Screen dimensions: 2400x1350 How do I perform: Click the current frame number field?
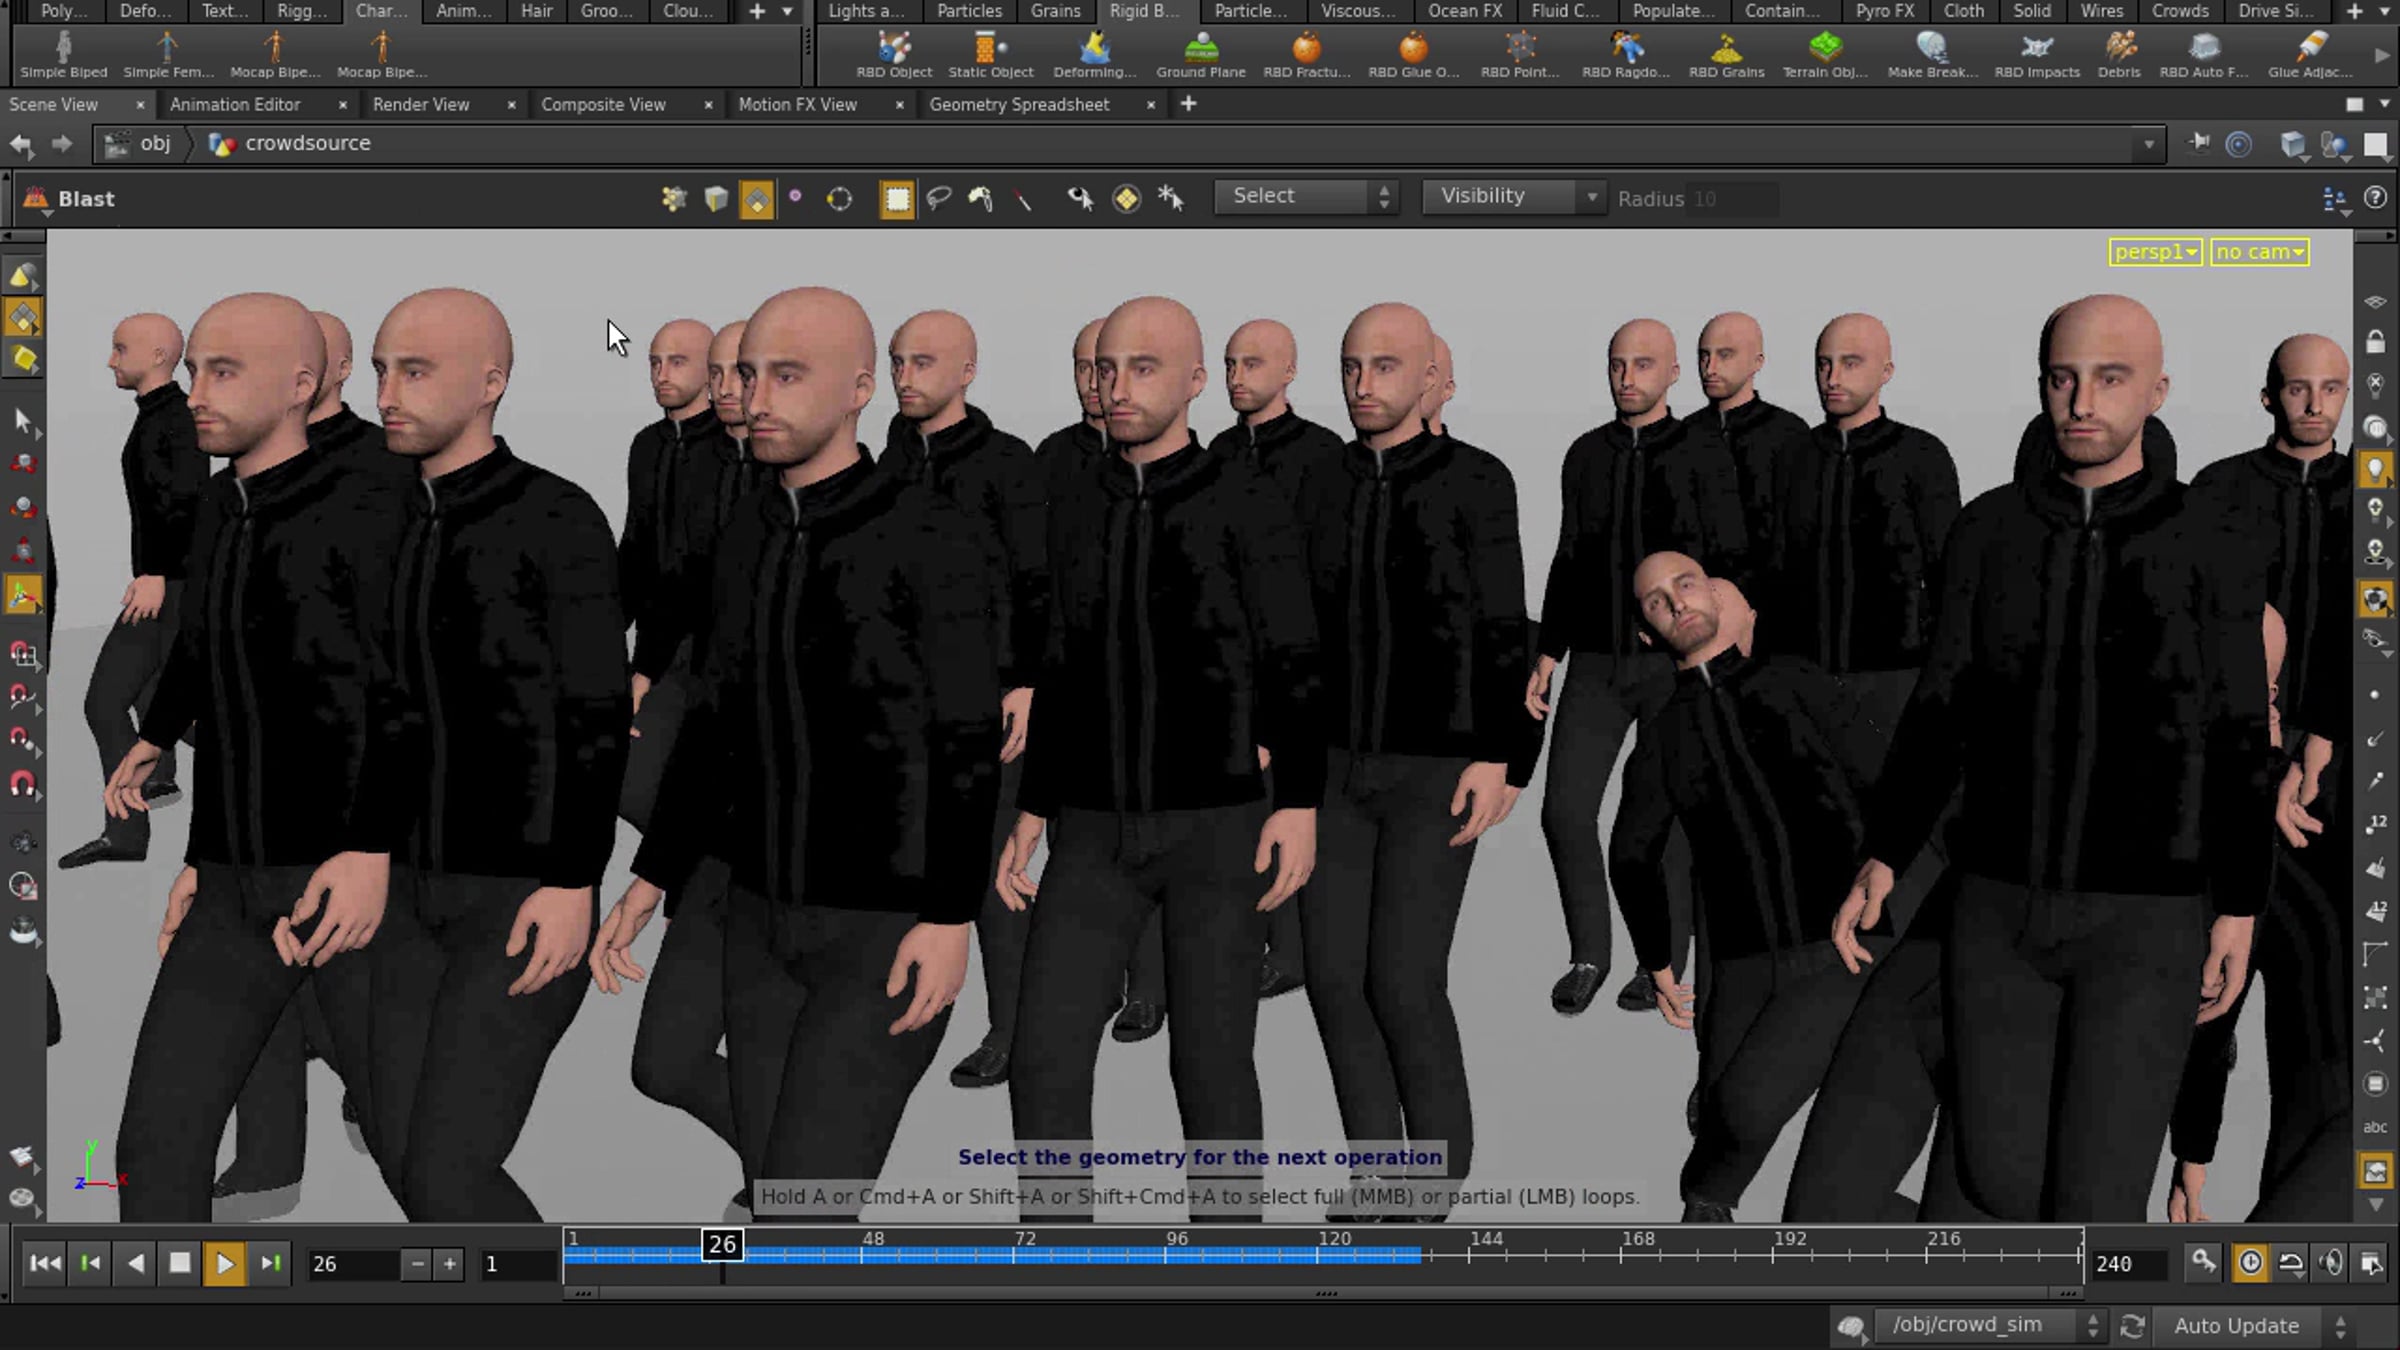pos(351,1264)
